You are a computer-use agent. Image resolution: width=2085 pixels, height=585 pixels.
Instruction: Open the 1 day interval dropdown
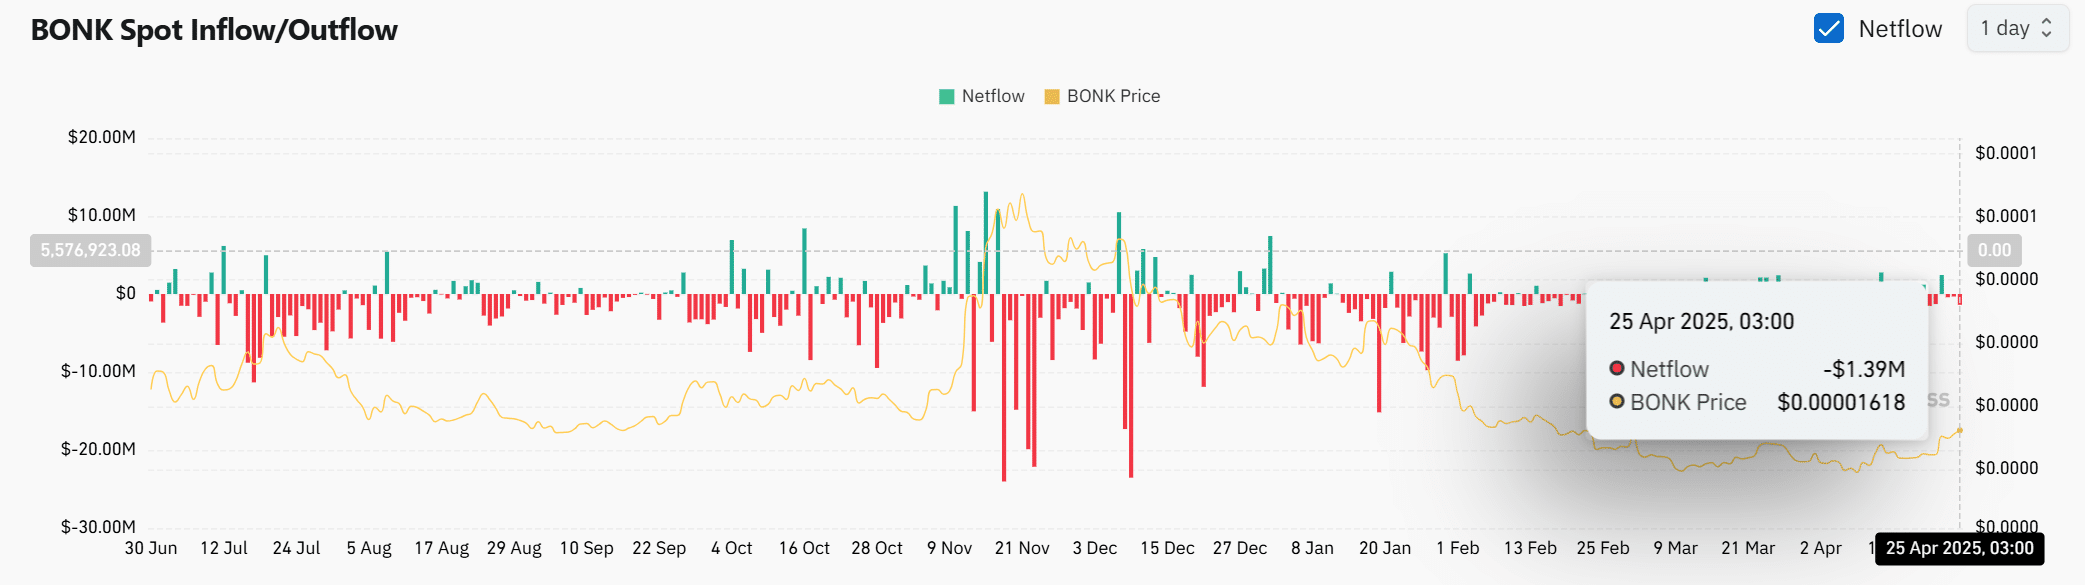(2016, 29)
